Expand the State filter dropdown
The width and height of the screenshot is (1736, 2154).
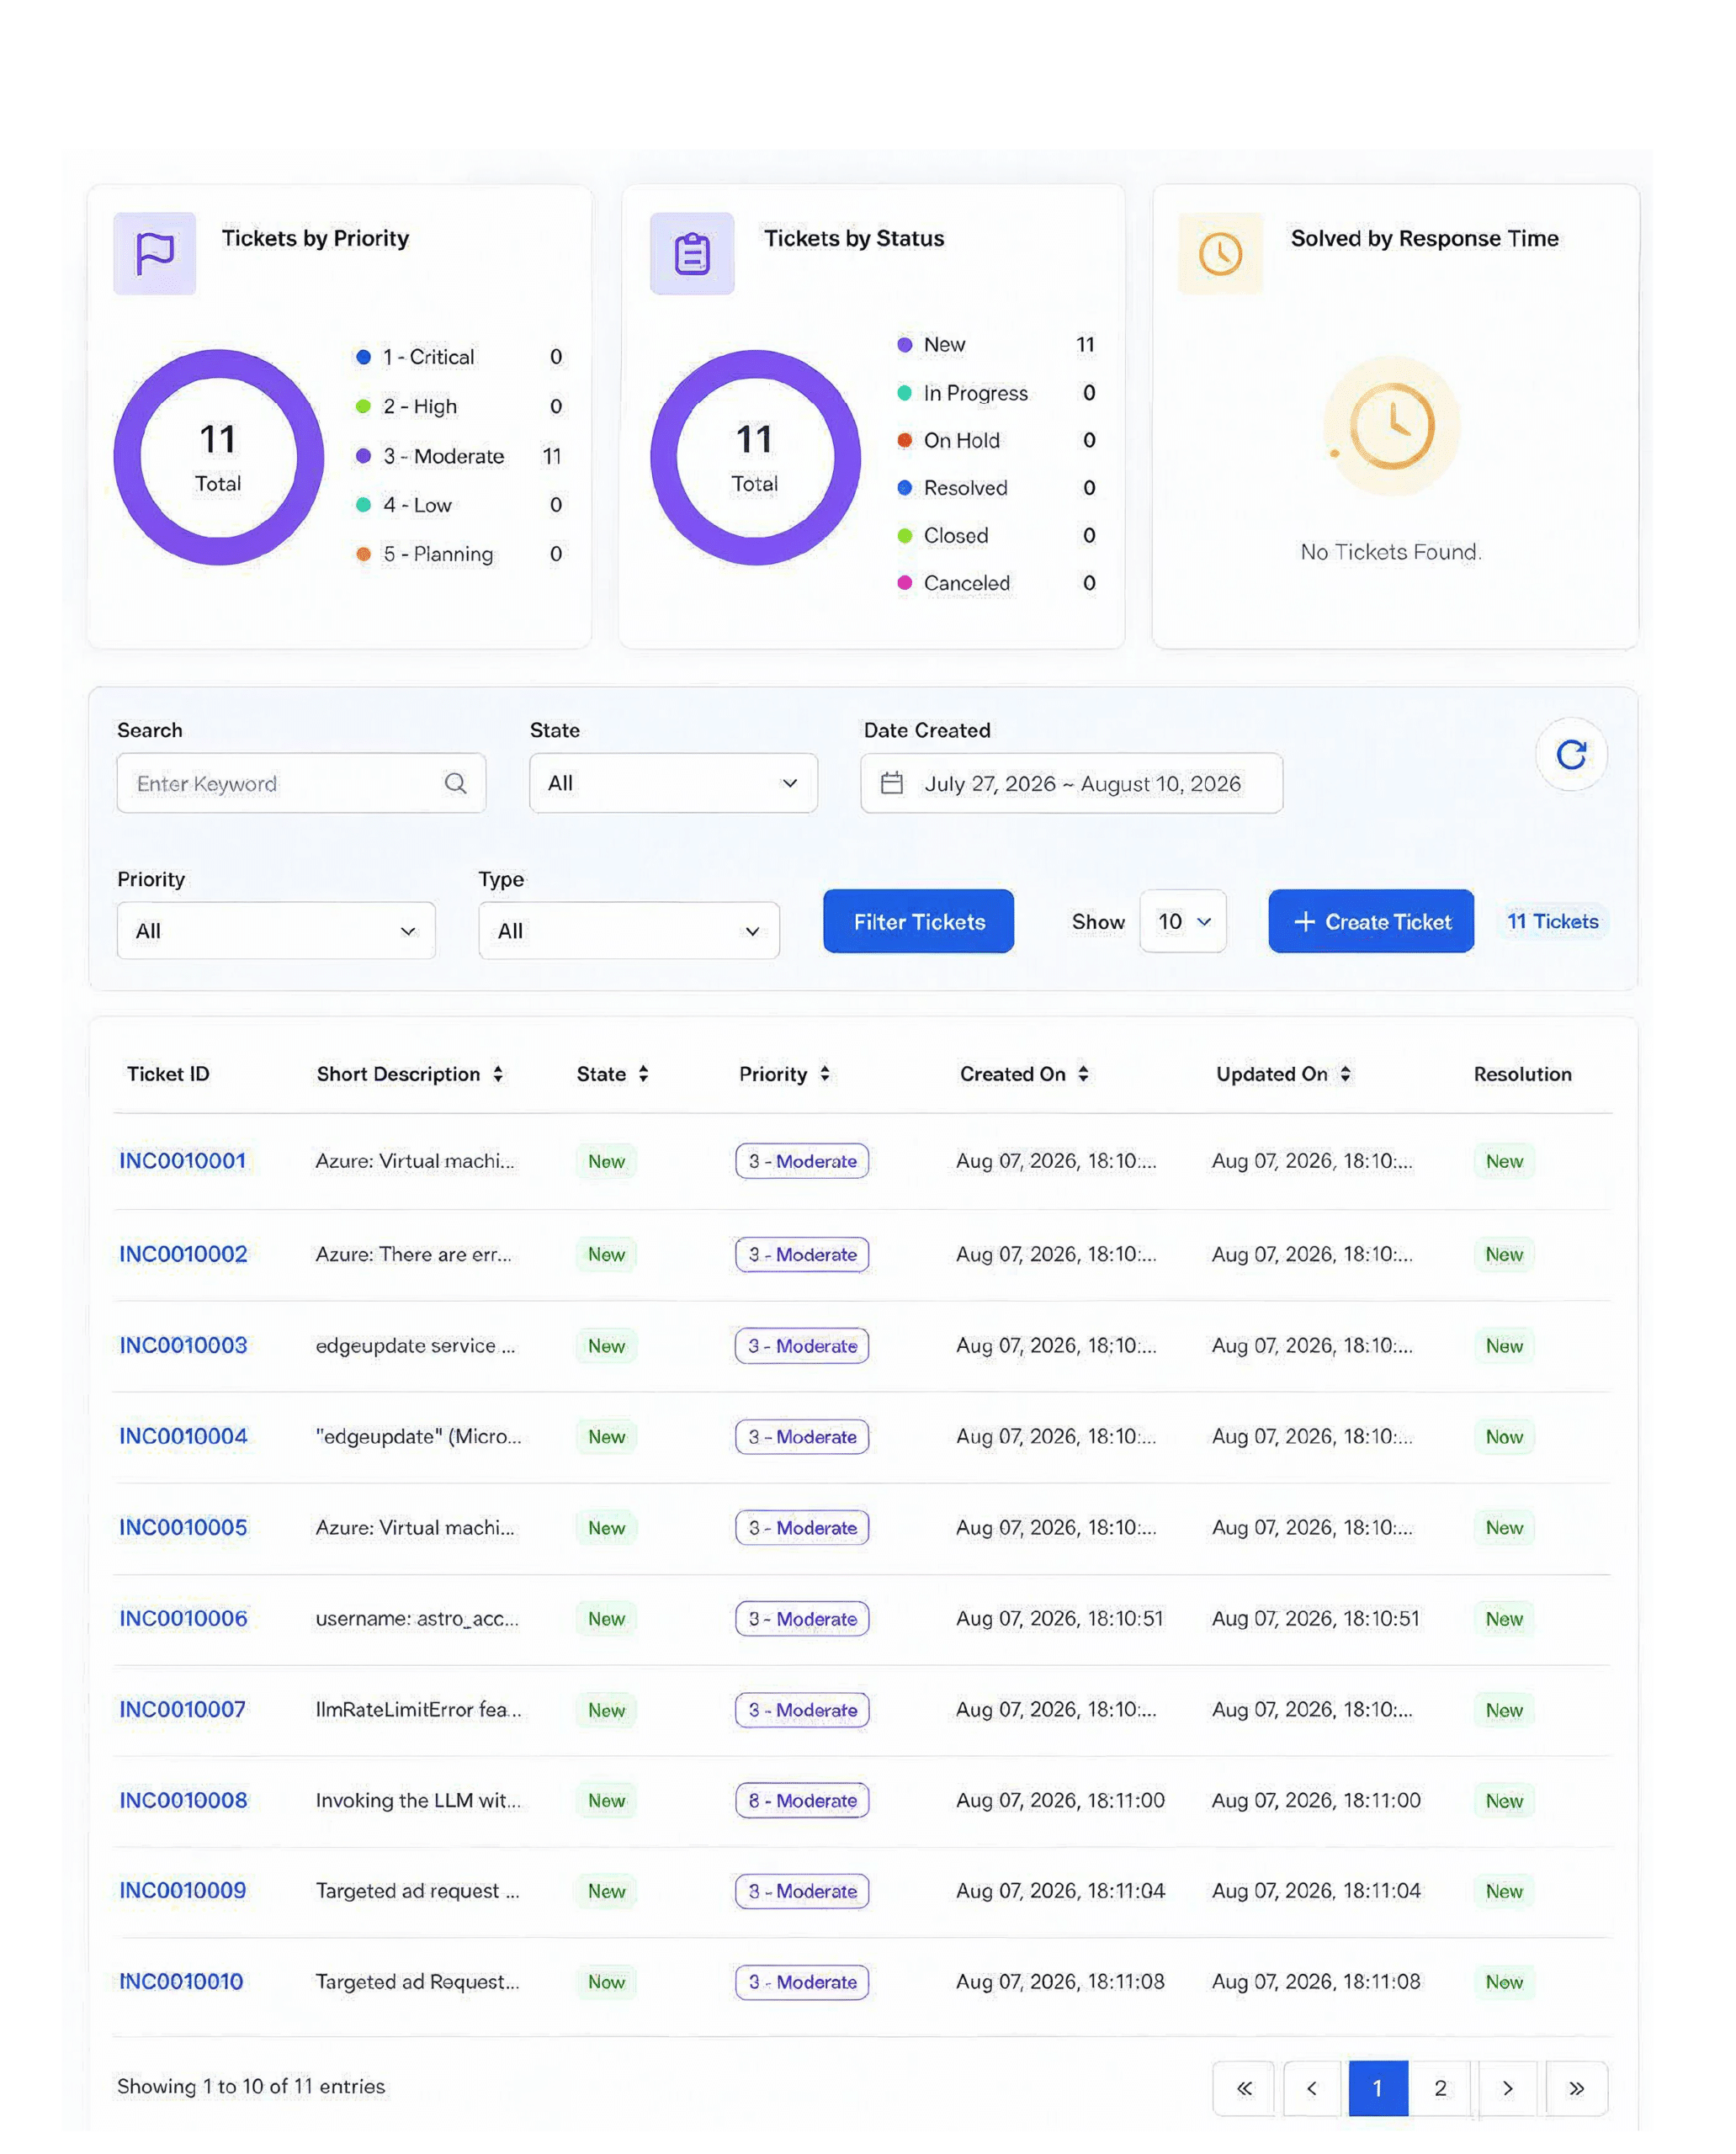coord(673,783)
